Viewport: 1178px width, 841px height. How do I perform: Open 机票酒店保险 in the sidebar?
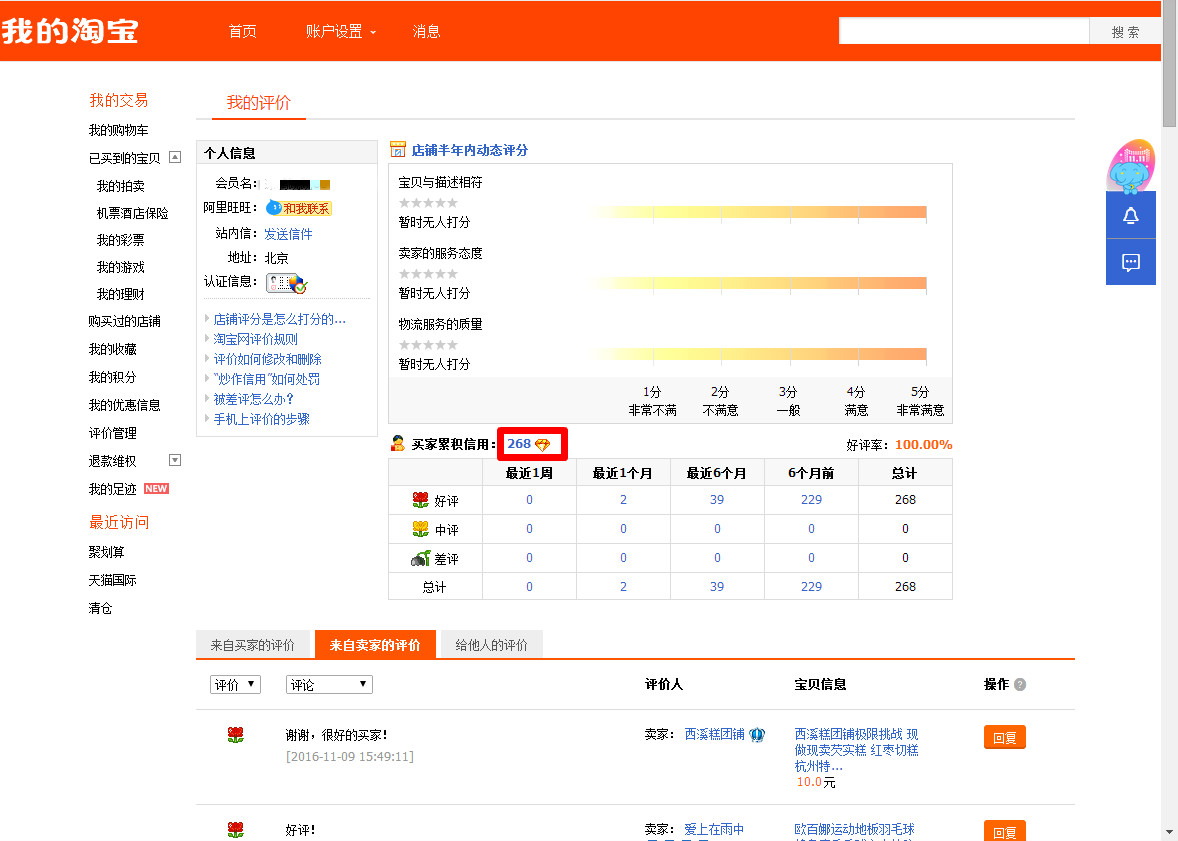(132, 213)
